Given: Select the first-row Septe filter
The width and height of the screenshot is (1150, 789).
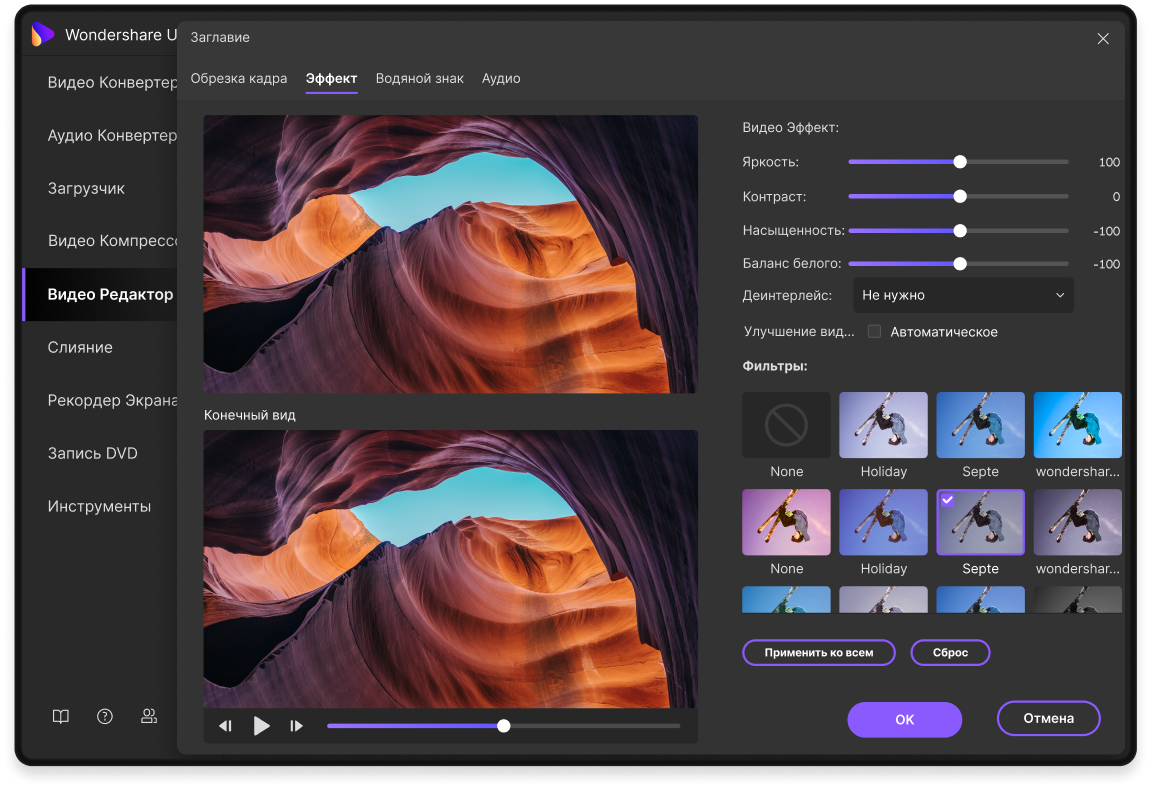Looking at the screenshot, I should 981,425.
